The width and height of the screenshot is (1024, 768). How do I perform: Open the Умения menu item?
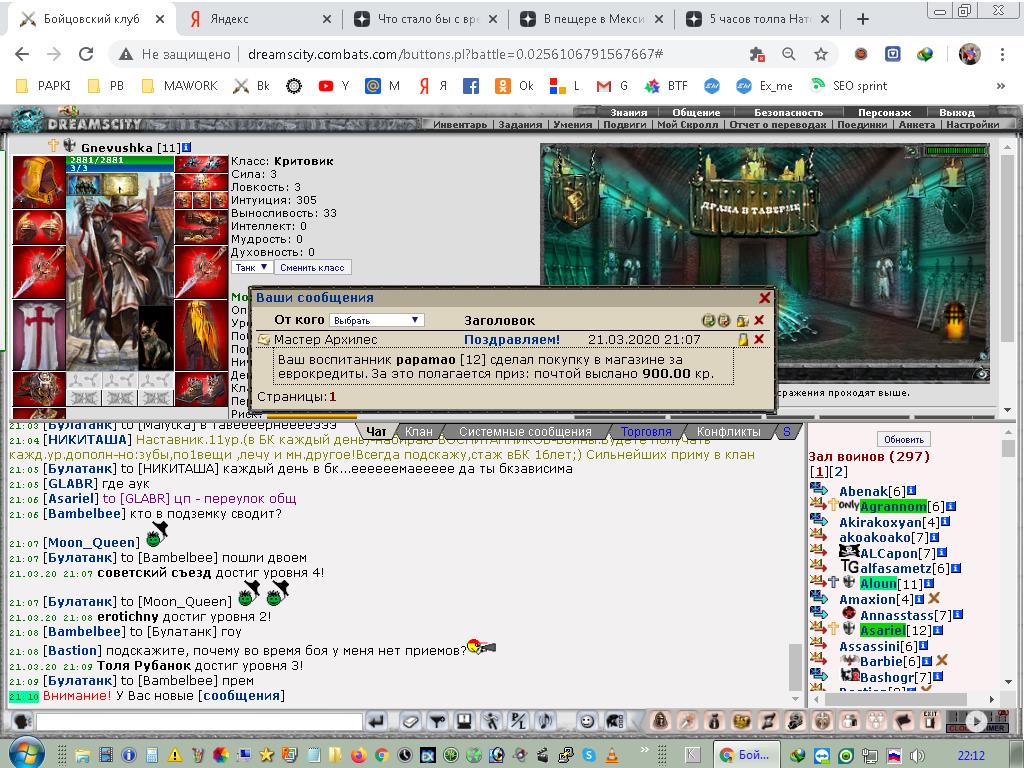(x=573, y=124)
